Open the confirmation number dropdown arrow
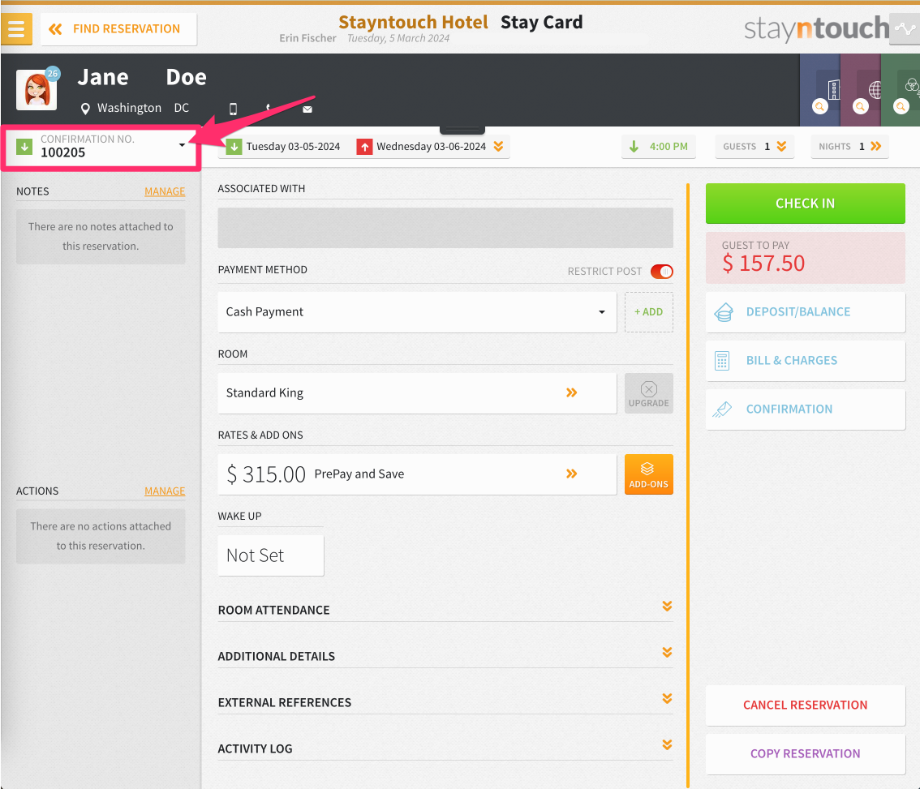Screen dimensions: 920x789 click(x=182, y=145)
